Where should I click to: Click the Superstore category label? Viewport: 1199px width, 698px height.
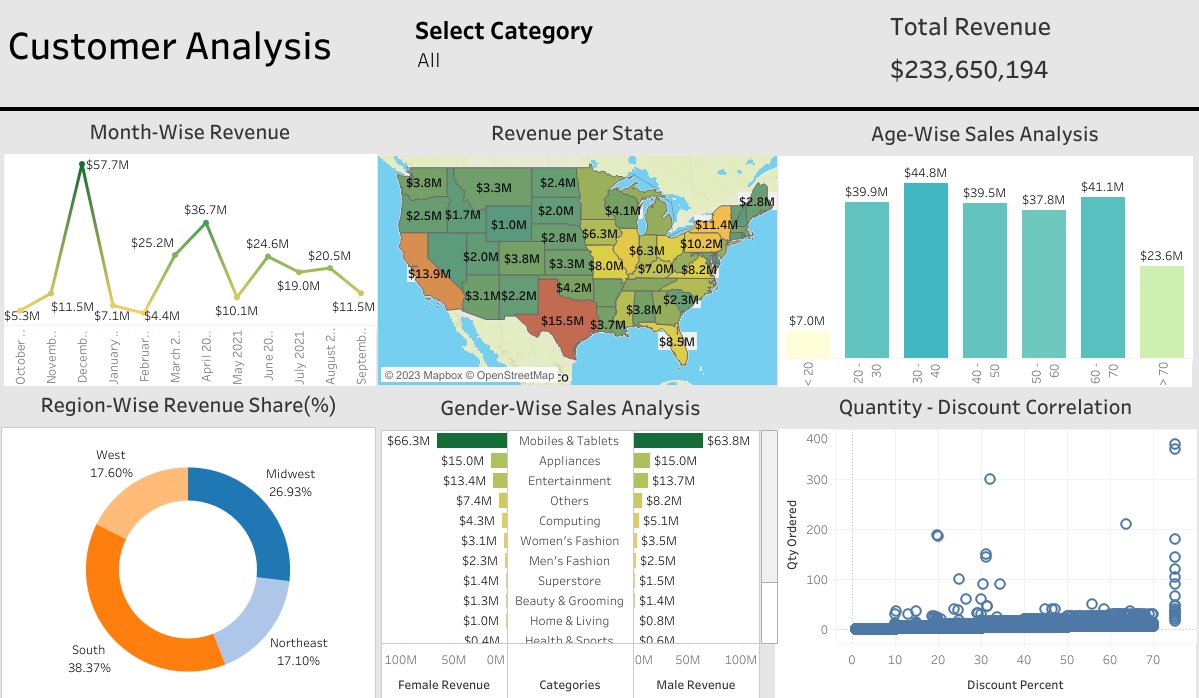click(x=570, y=581)
